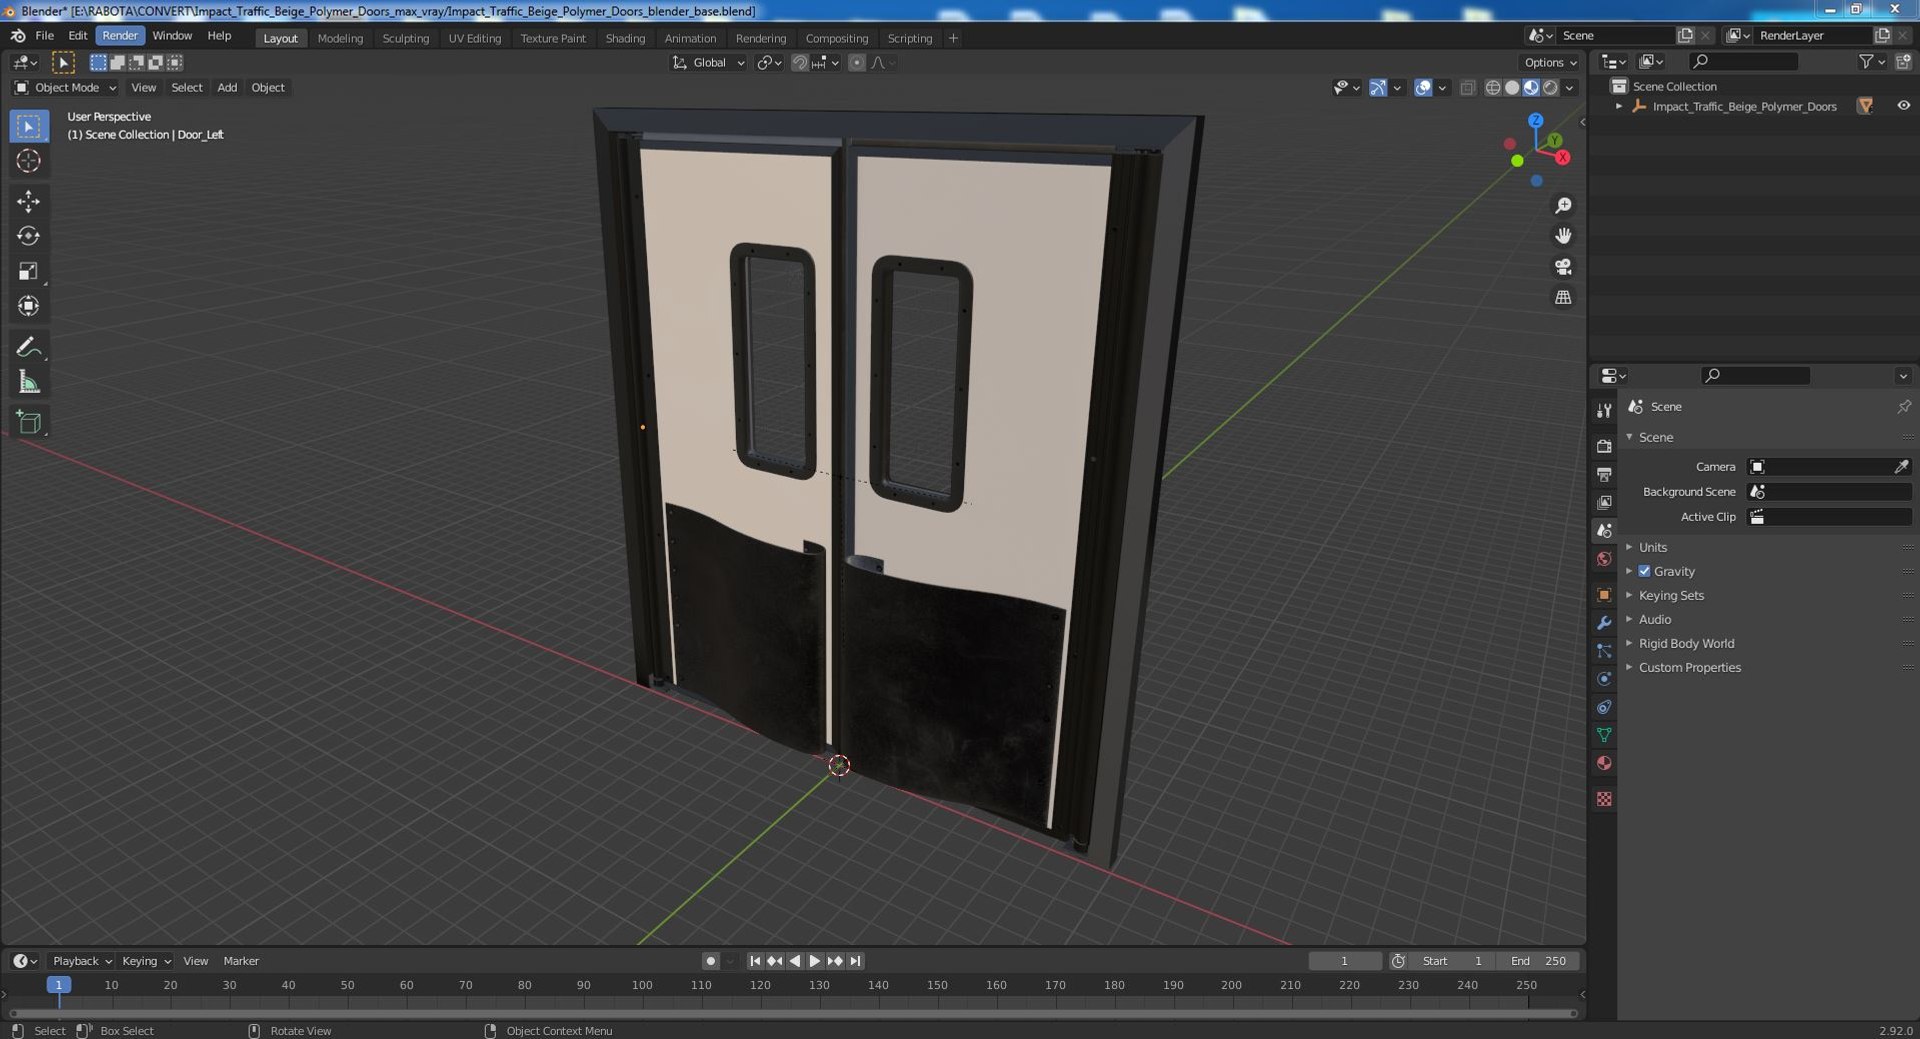Image resolution: width=1920 pixels, height=1039 pixels.
Task: Select the Rotate tool
Action: point(28,236)
